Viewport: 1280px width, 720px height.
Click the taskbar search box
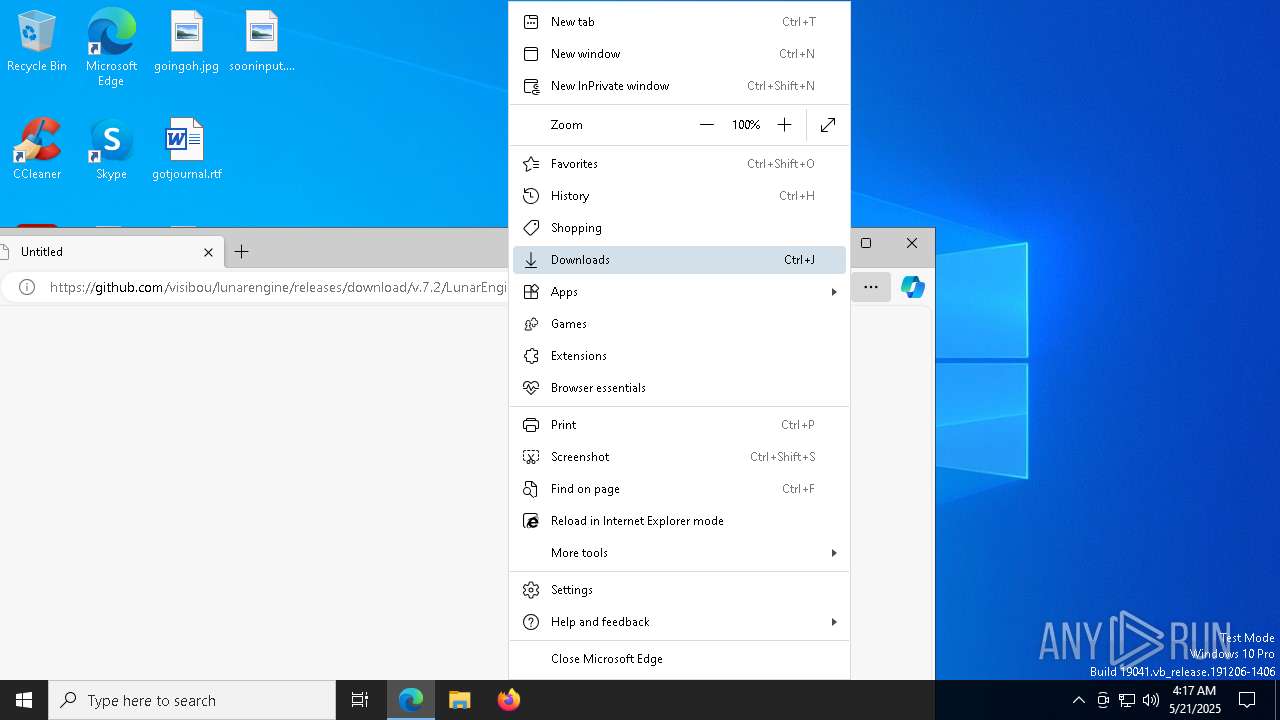[x=192, y=700]
